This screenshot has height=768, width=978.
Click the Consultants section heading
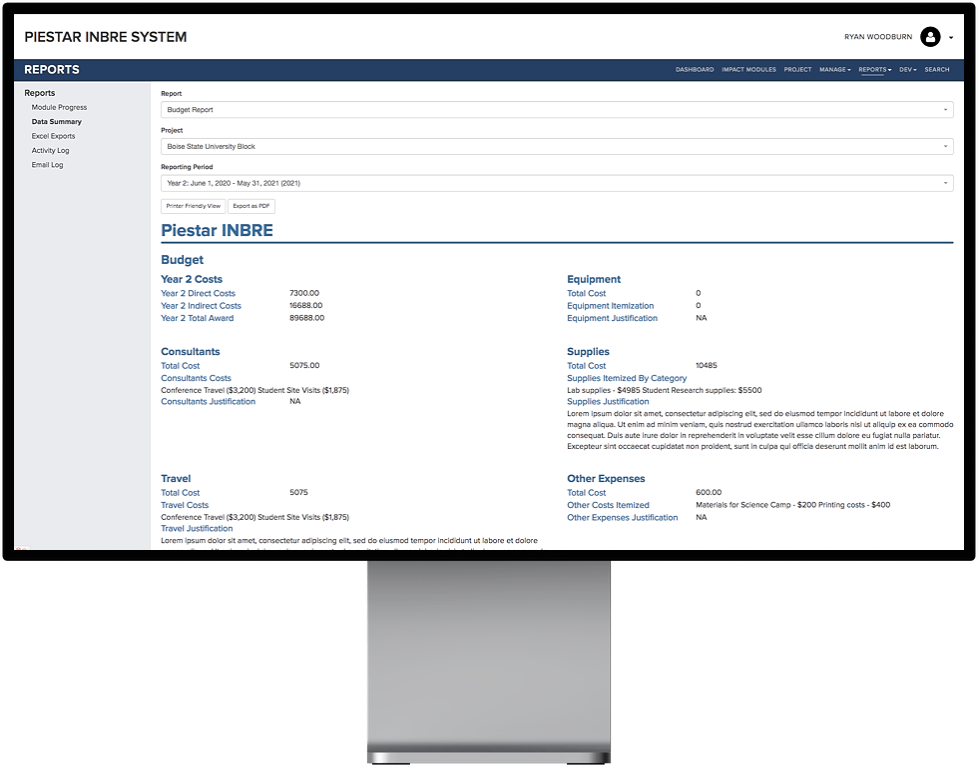pos(190,352)
